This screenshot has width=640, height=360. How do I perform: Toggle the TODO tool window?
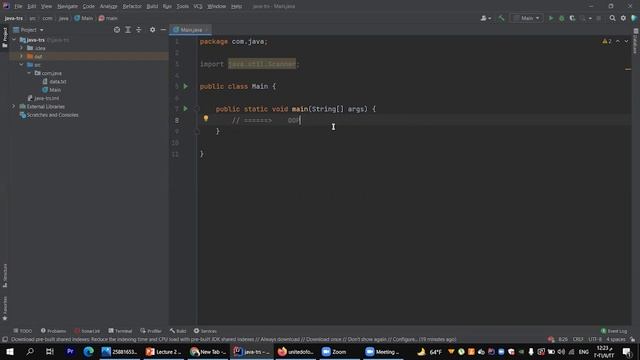pos(22,331)
